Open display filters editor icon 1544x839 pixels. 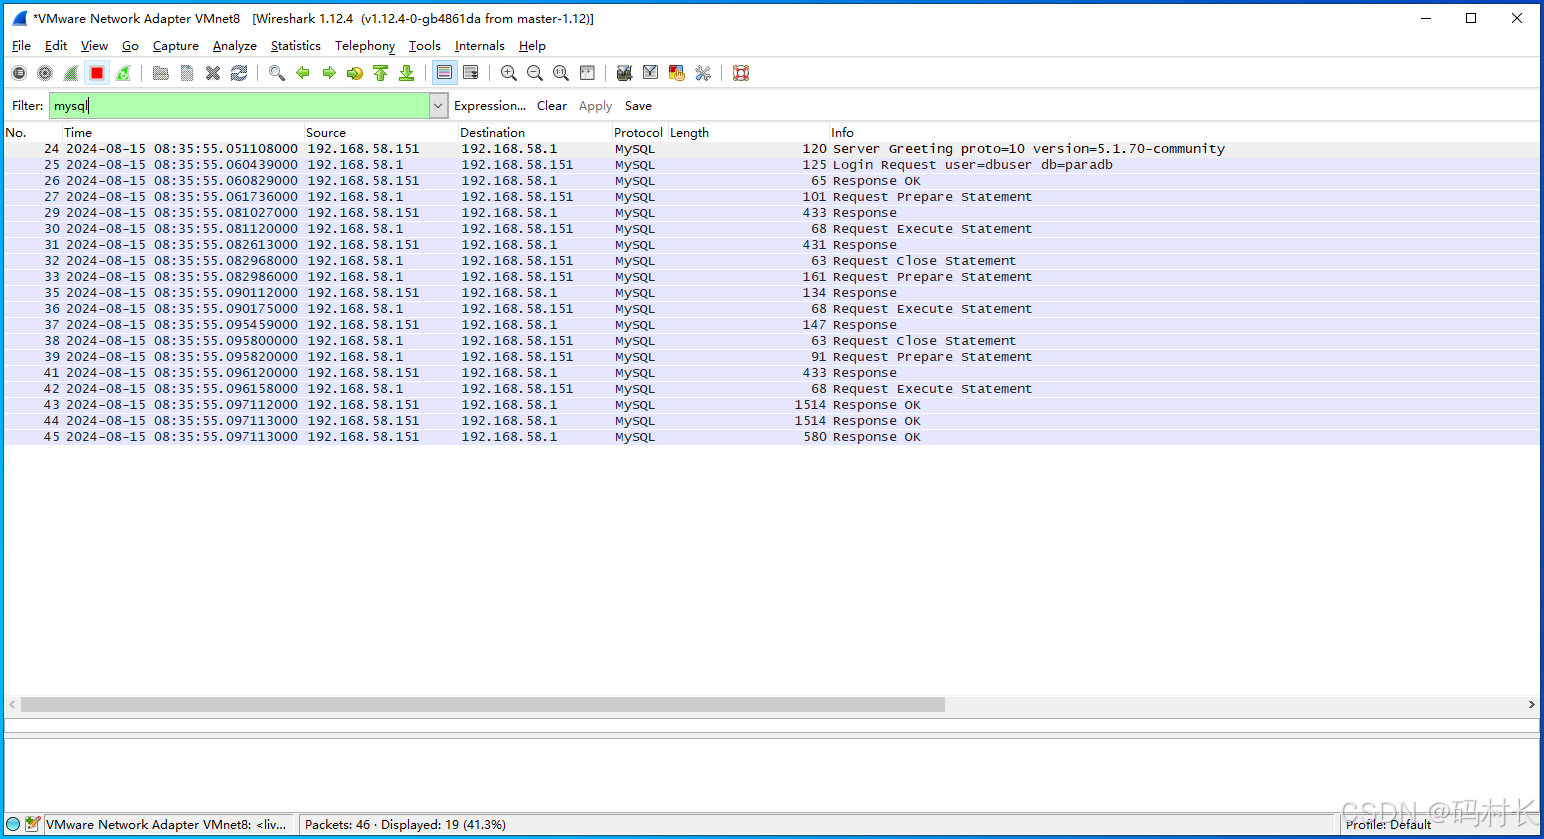(x=651, y=73)
